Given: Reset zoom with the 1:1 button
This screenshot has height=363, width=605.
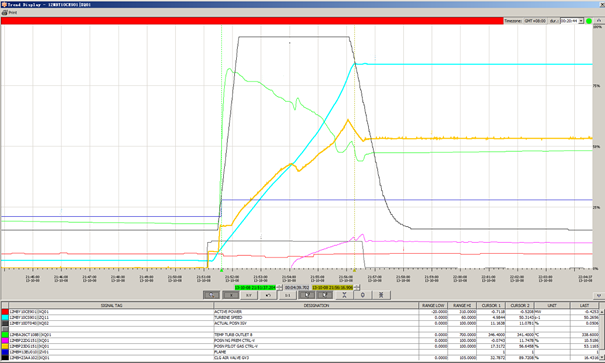Looking at the screenshot, I should (x=287, y=295).
